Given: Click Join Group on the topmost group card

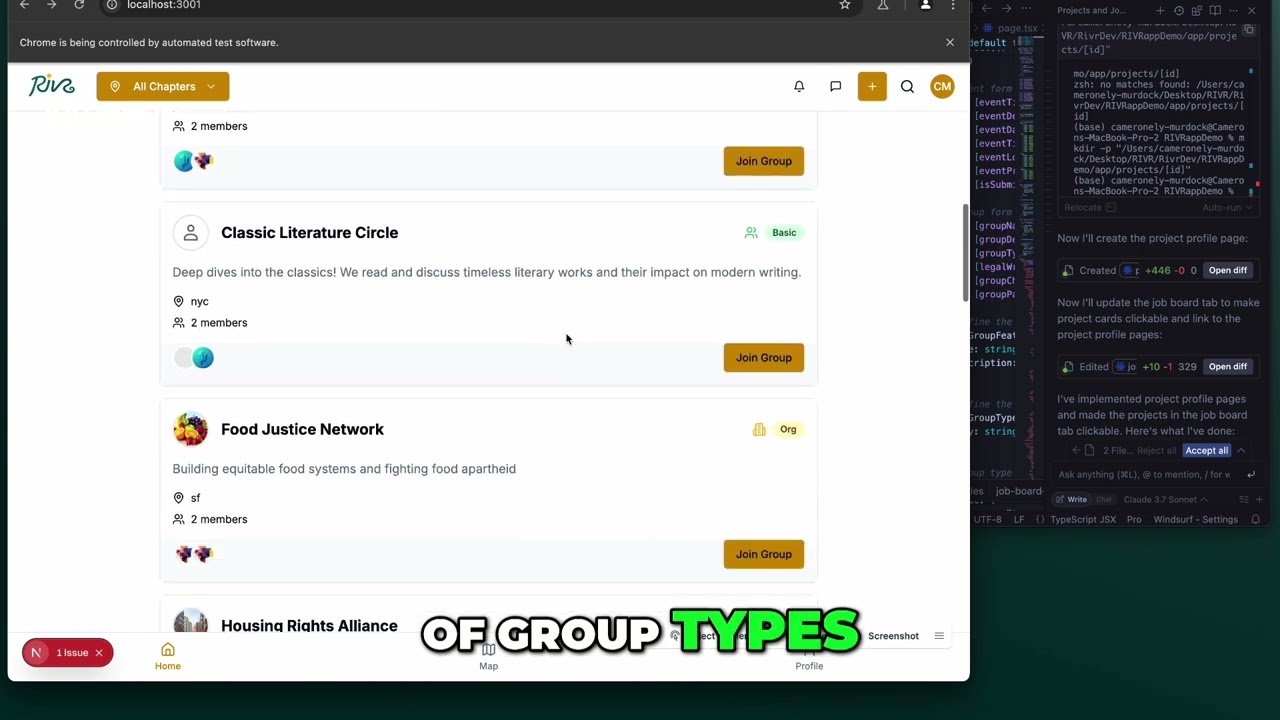Looking at the screenshot, I should 764,161.
